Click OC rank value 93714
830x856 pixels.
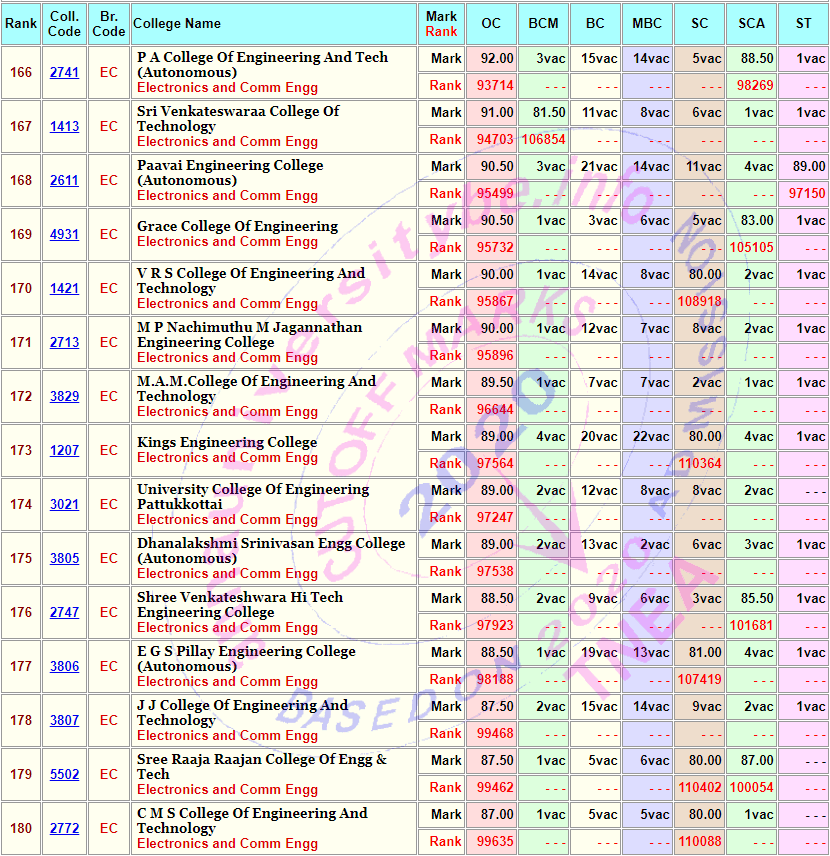coord(495,86)
